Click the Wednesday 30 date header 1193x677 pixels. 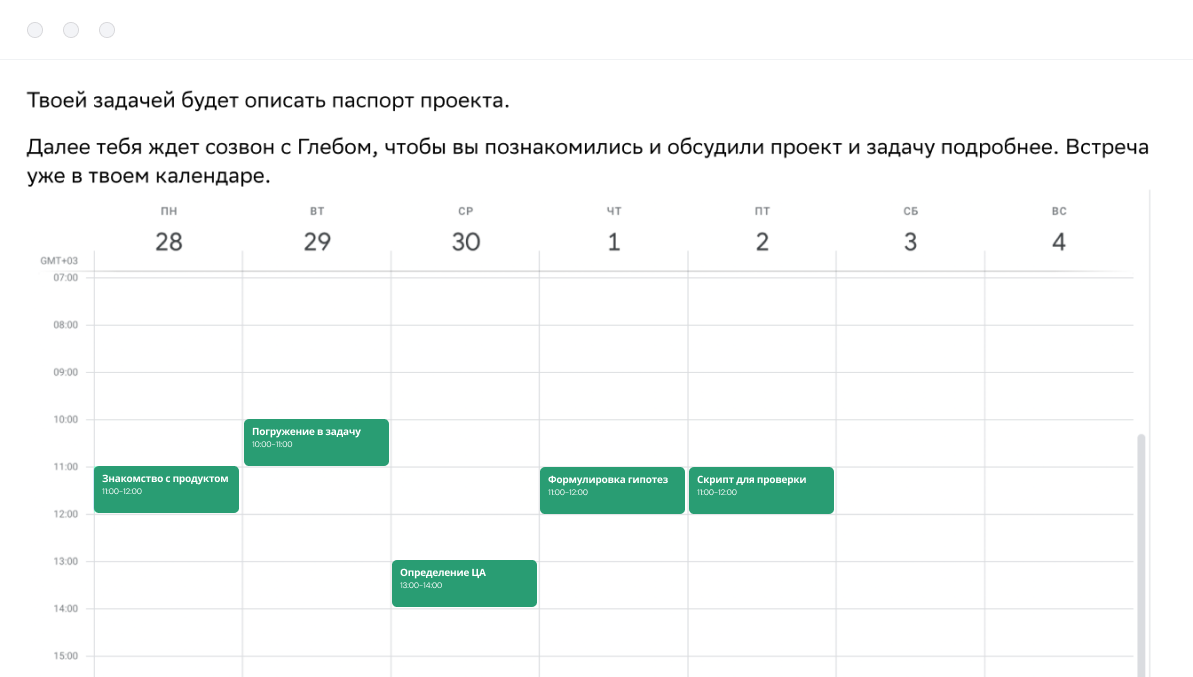coord(465,241)
